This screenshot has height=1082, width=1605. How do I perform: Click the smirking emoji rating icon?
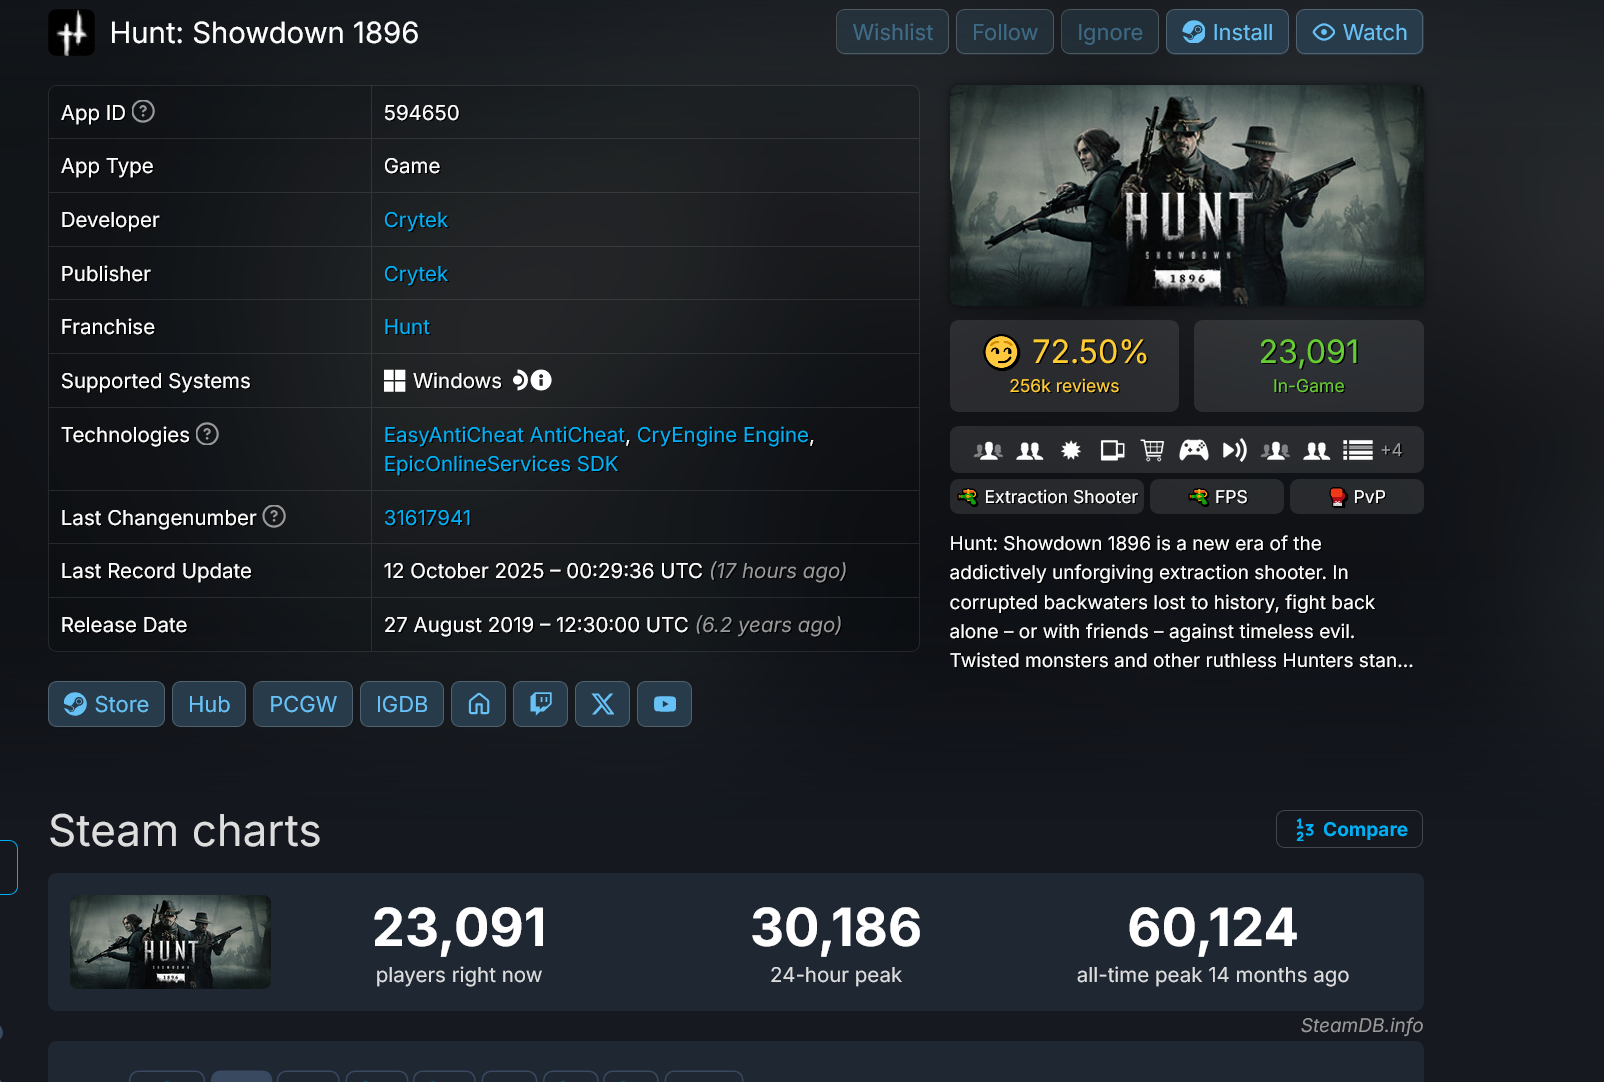click(1001, 352)
